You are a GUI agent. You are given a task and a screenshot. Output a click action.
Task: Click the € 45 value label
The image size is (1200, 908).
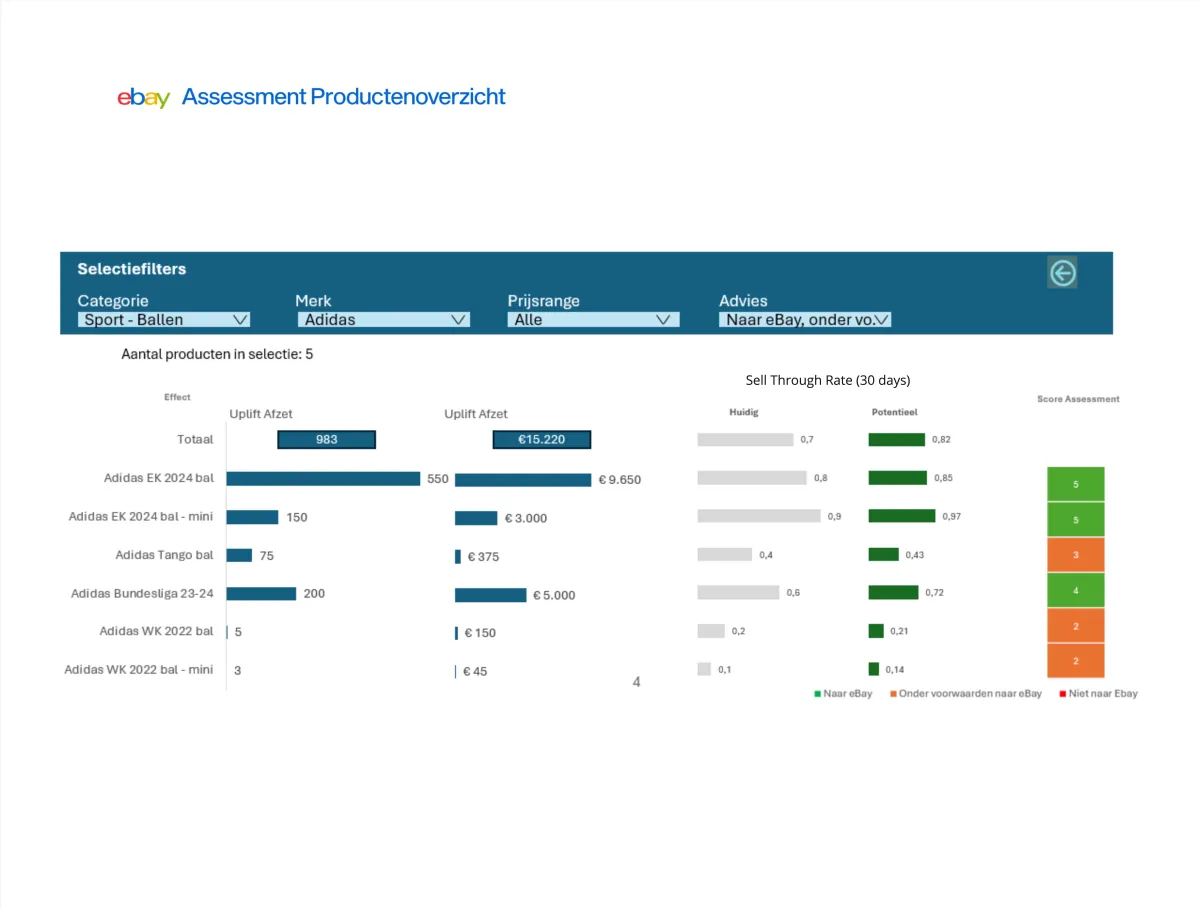[475, 672]
